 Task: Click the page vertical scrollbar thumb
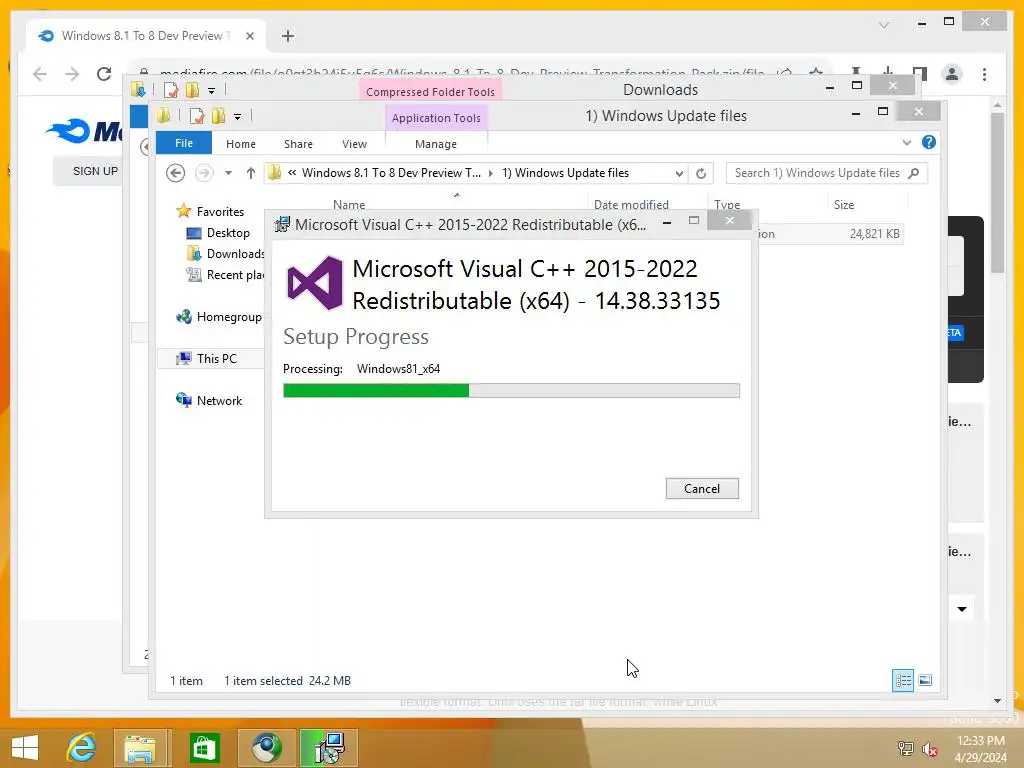[x=997, y=193]
